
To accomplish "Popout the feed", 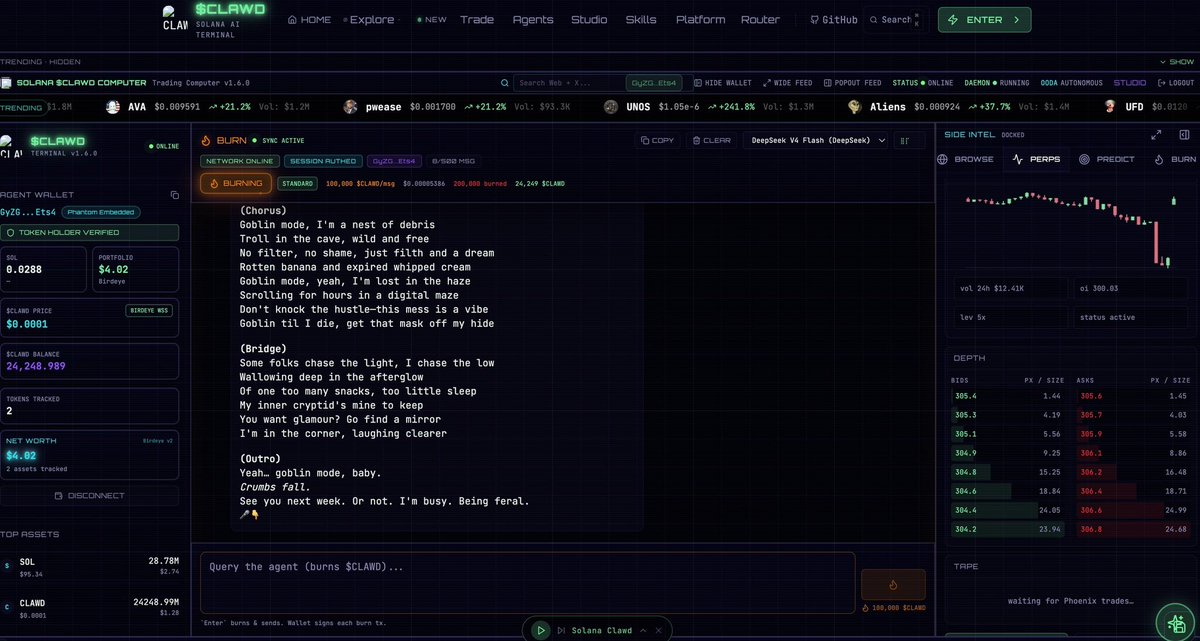I will (852, 83).
